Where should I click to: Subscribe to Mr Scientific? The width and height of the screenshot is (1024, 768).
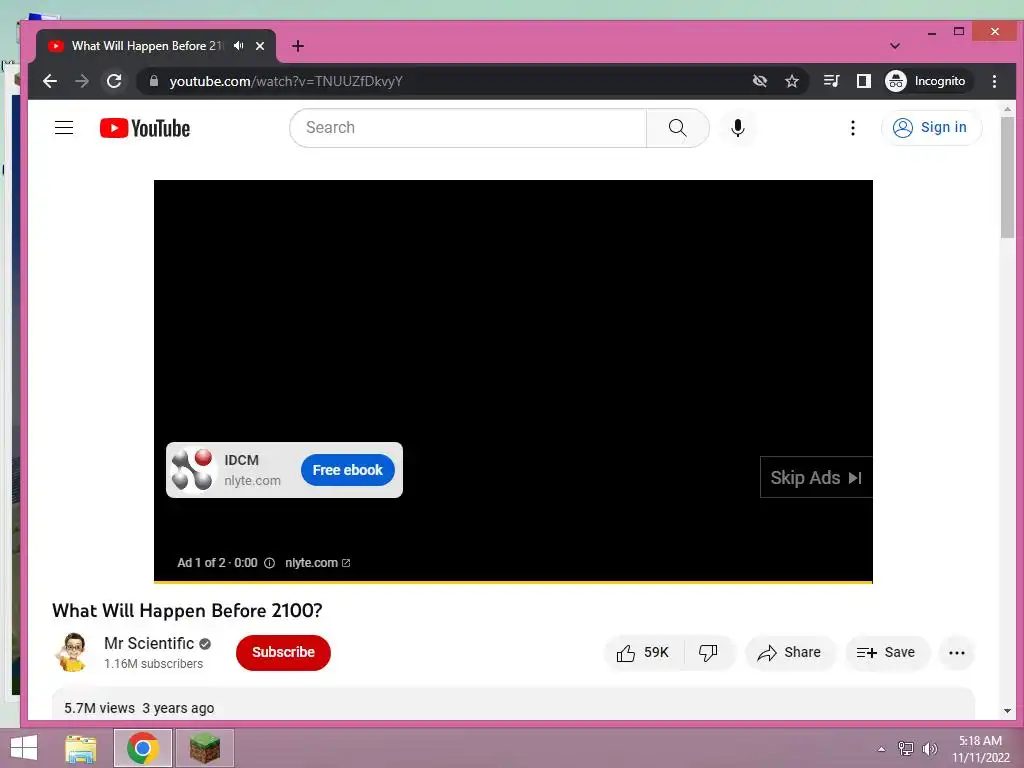point(283,652)
